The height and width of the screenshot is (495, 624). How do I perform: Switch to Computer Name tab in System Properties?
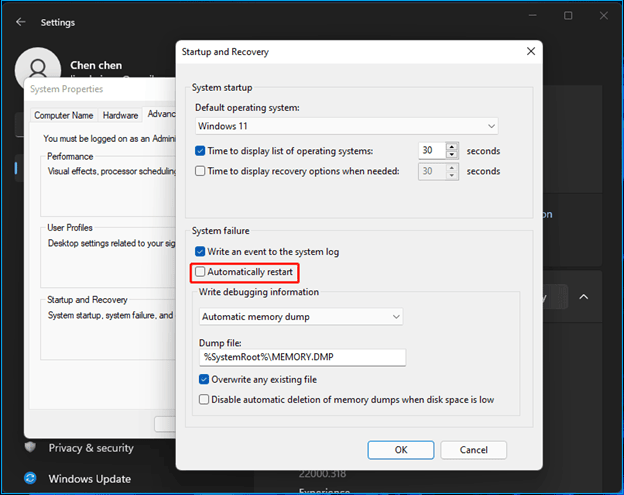(64, 115)
